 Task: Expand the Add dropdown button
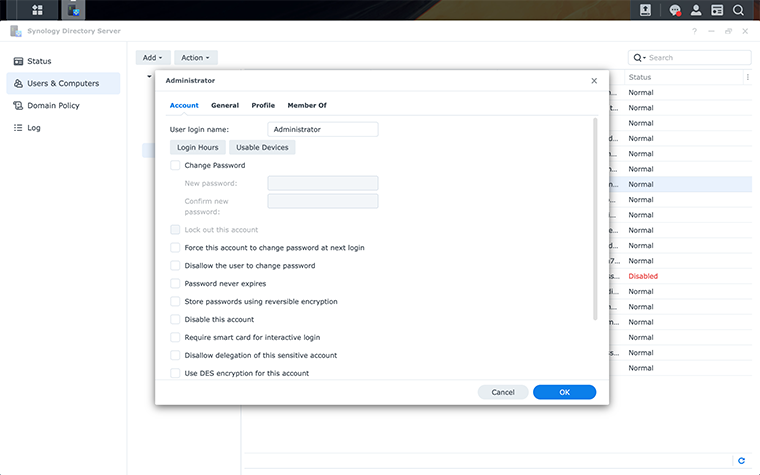click(152, 58)
